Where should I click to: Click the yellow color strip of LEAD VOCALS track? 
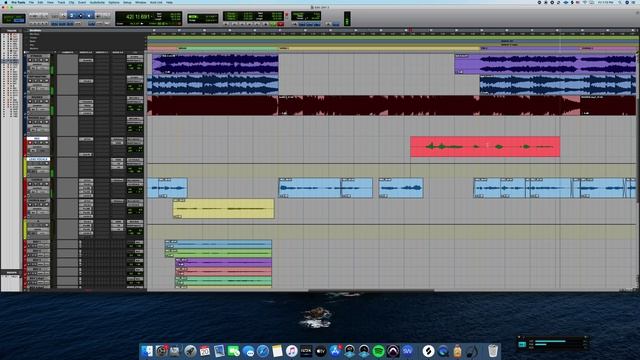click(25, 167)
